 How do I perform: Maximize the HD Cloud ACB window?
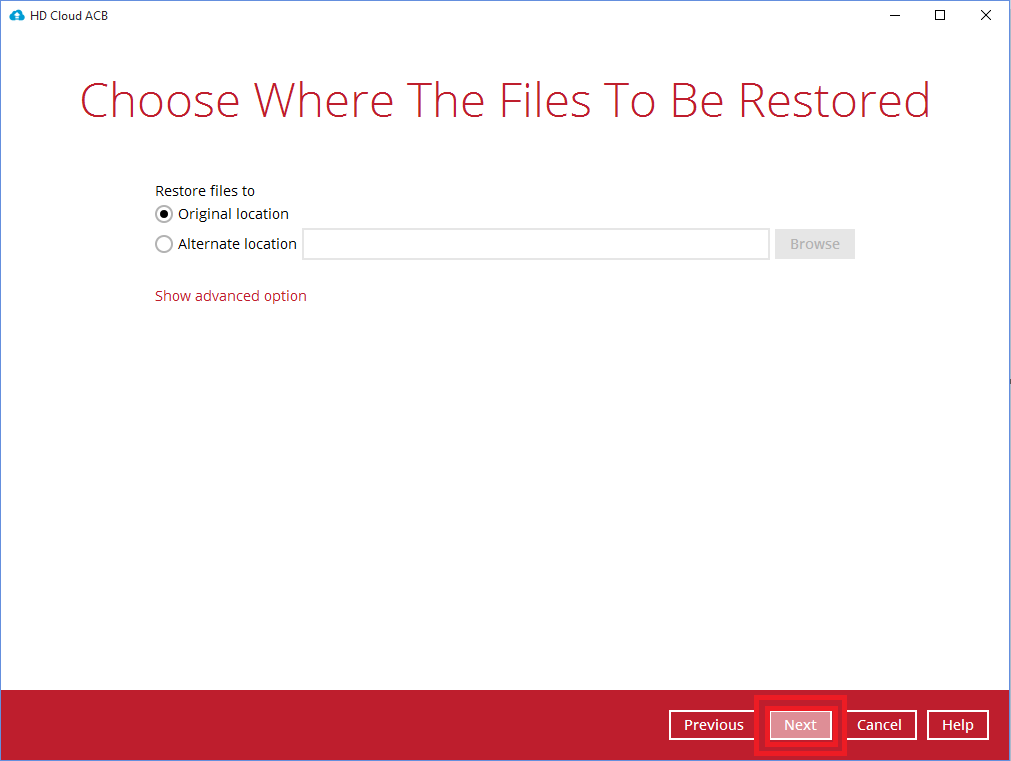click(940, 15)
